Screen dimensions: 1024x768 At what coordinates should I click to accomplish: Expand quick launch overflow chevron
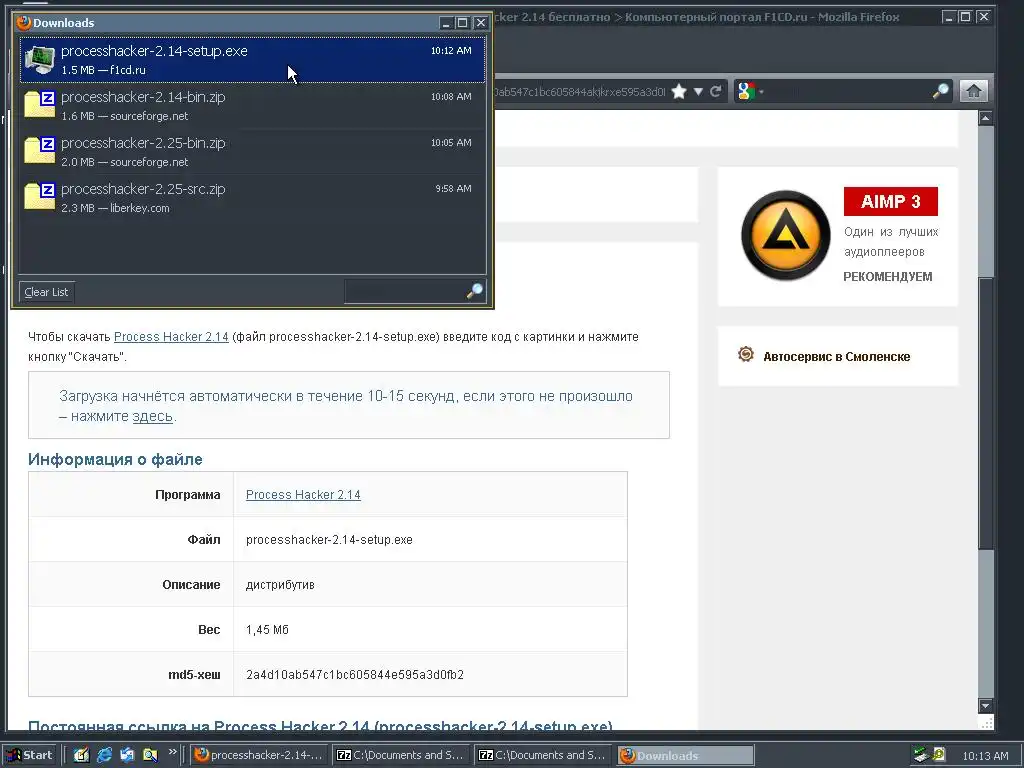pos(172,752)
